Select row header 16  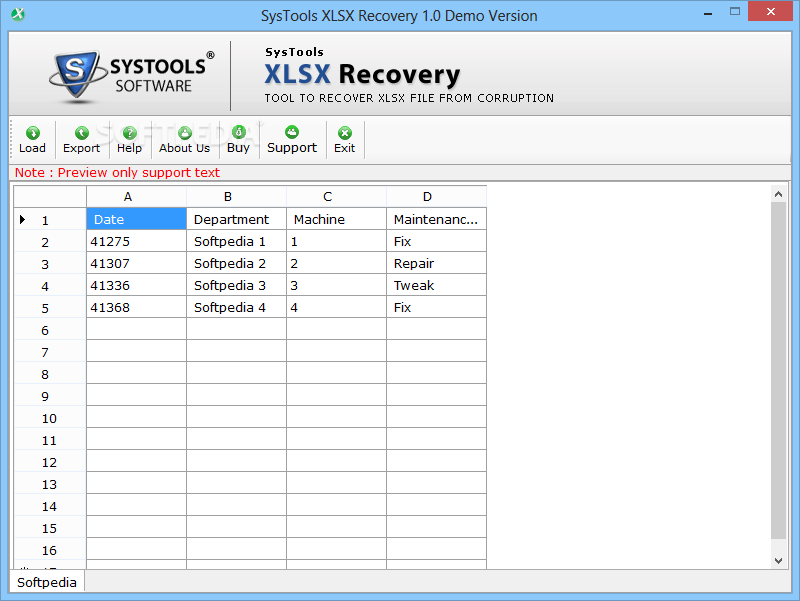point(49,550)
